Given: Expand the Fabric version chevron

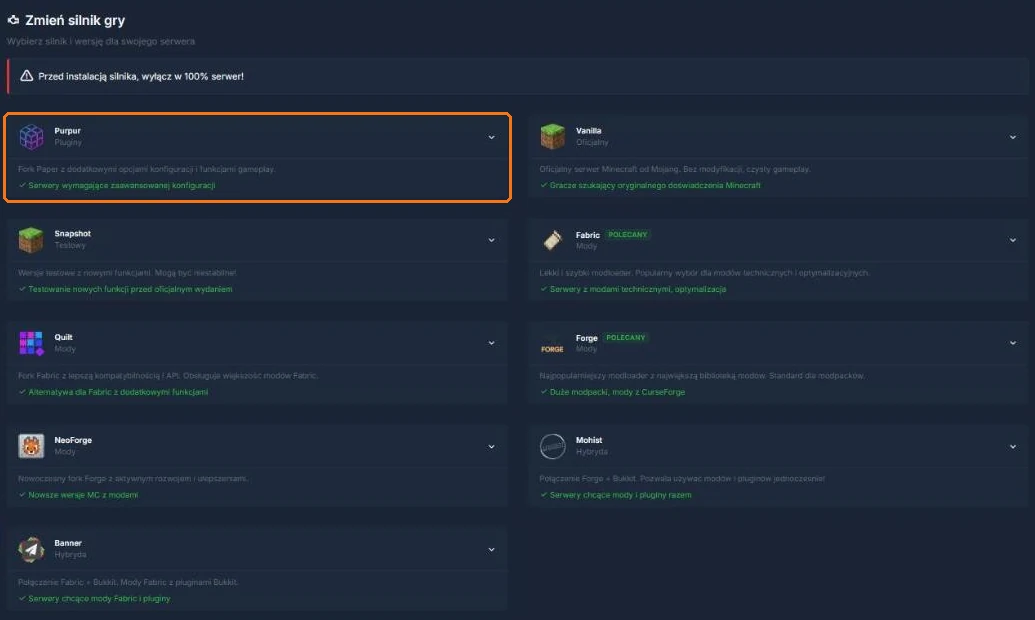Looking at the screenshot, I should click(x=1013, y=240).
